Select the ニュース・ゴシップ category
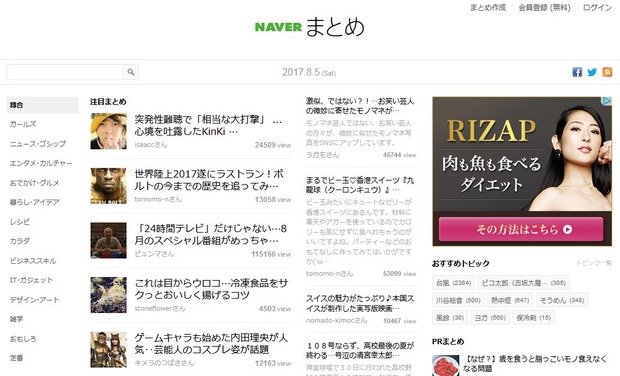620x376 pixels. click(x=38, y=144)
